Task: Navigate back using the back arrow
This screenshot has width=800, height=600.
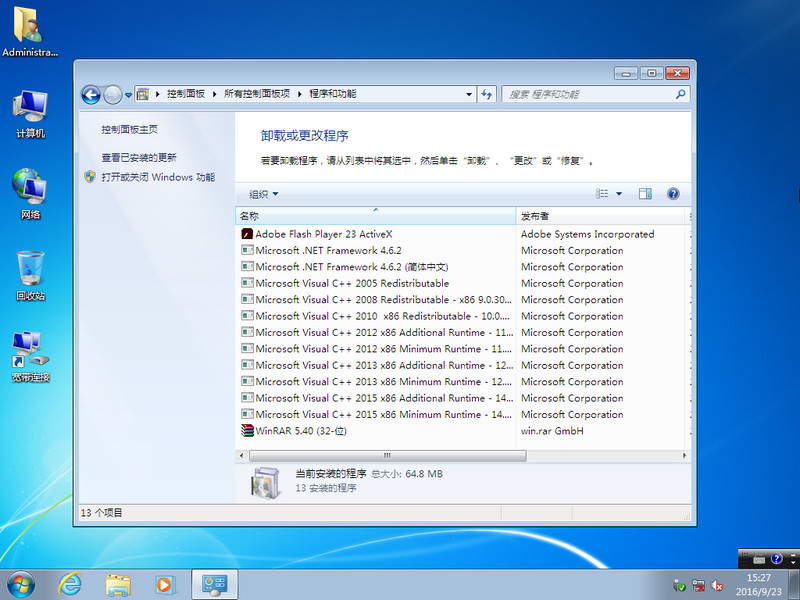Action: click(x=90, y=93)
